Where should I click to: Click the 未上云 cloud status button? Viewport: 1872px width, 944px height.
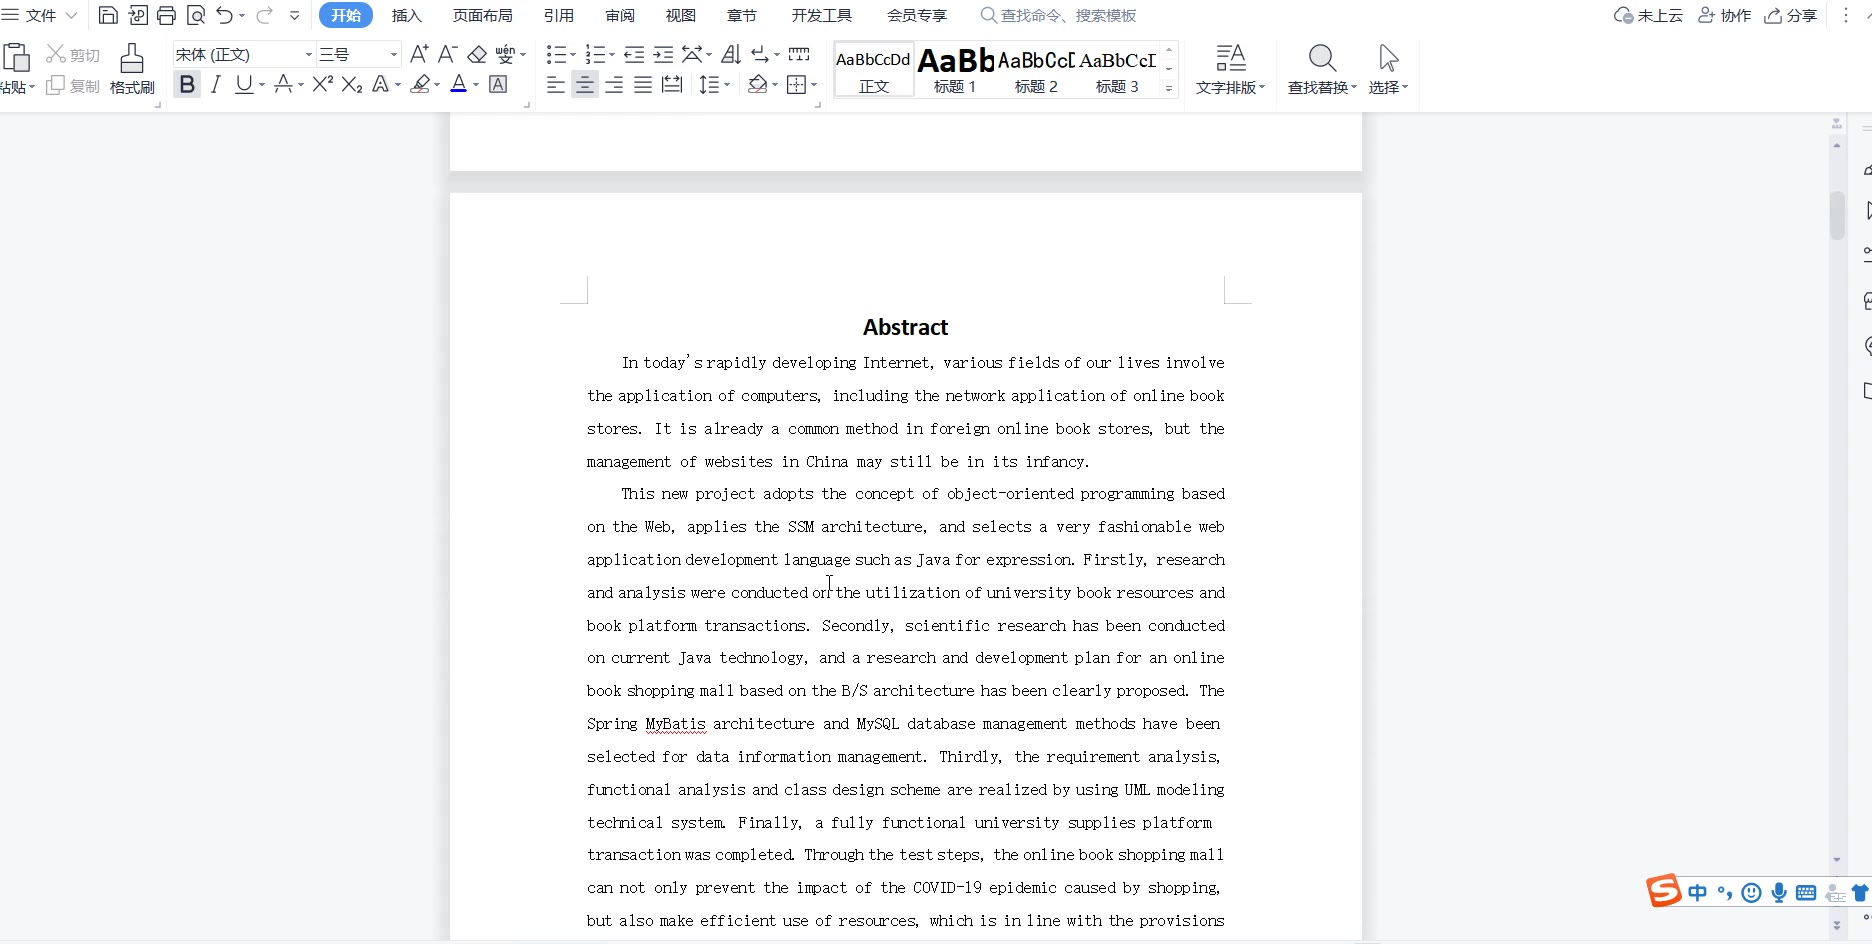1648,15
